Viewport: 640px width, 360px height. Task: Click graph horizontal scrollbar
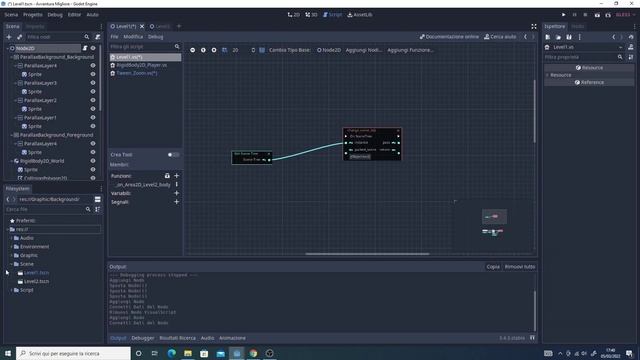tap(367, 254)
